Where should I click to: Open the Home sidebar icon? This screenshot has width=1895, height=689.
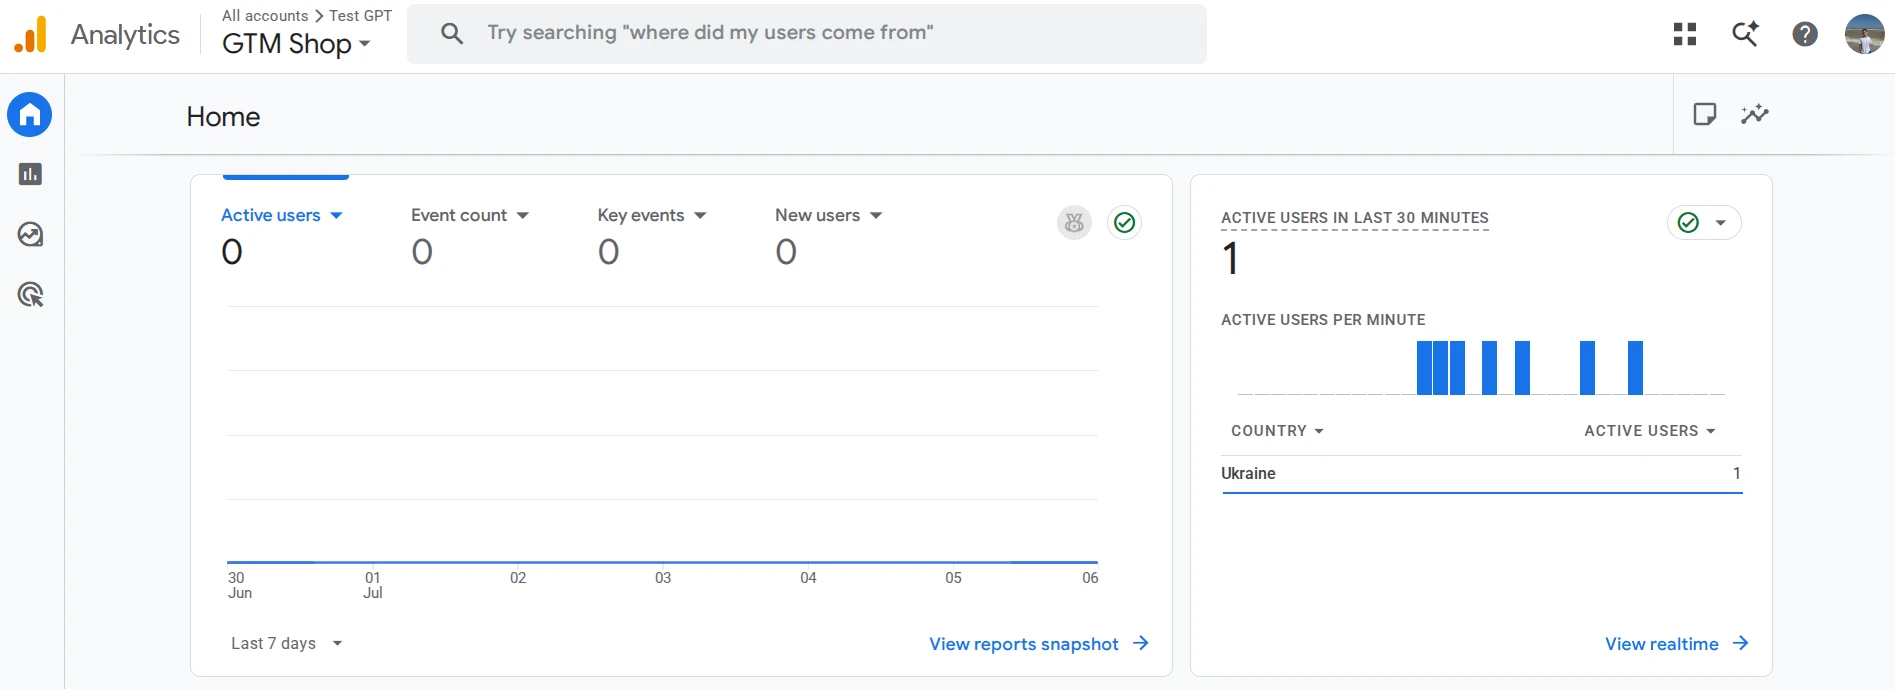point(30,115)
